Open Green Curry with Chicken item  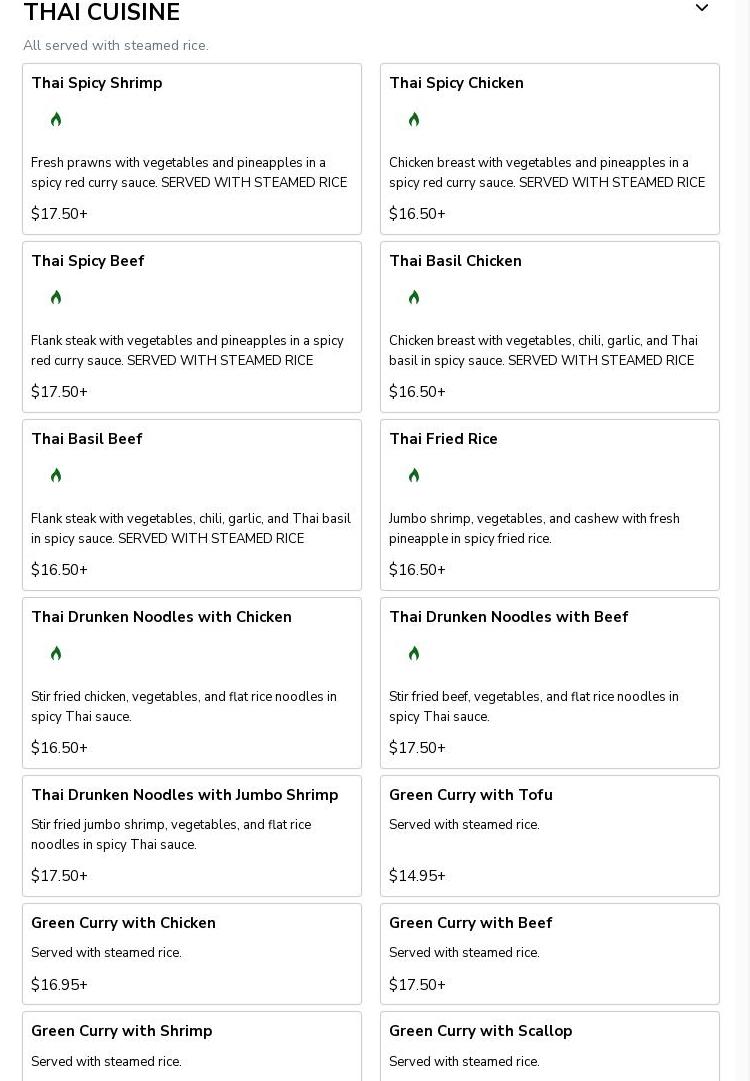click(192, 953)
